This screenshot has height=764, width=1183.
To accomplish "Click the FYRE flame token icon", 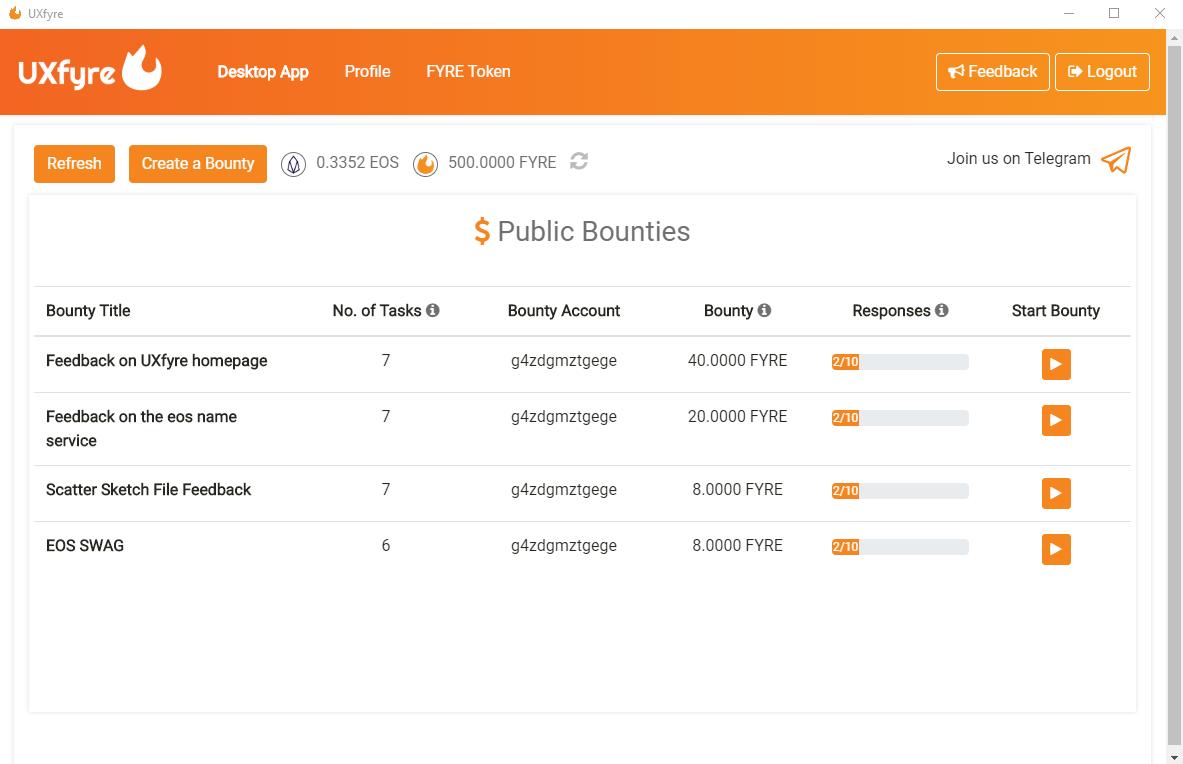I will pos(426,164).
